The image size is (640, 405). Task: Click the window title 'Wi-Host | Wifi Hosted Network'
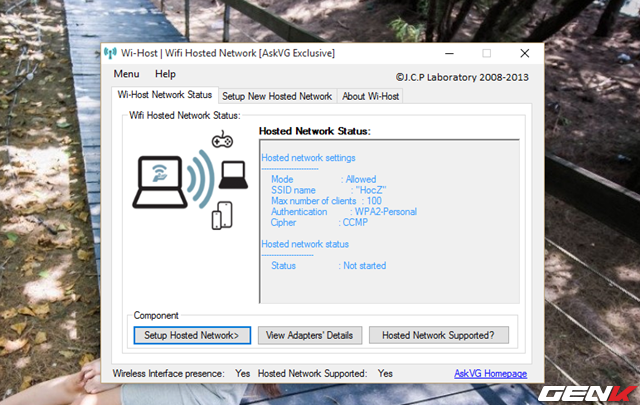click(228, 53)
